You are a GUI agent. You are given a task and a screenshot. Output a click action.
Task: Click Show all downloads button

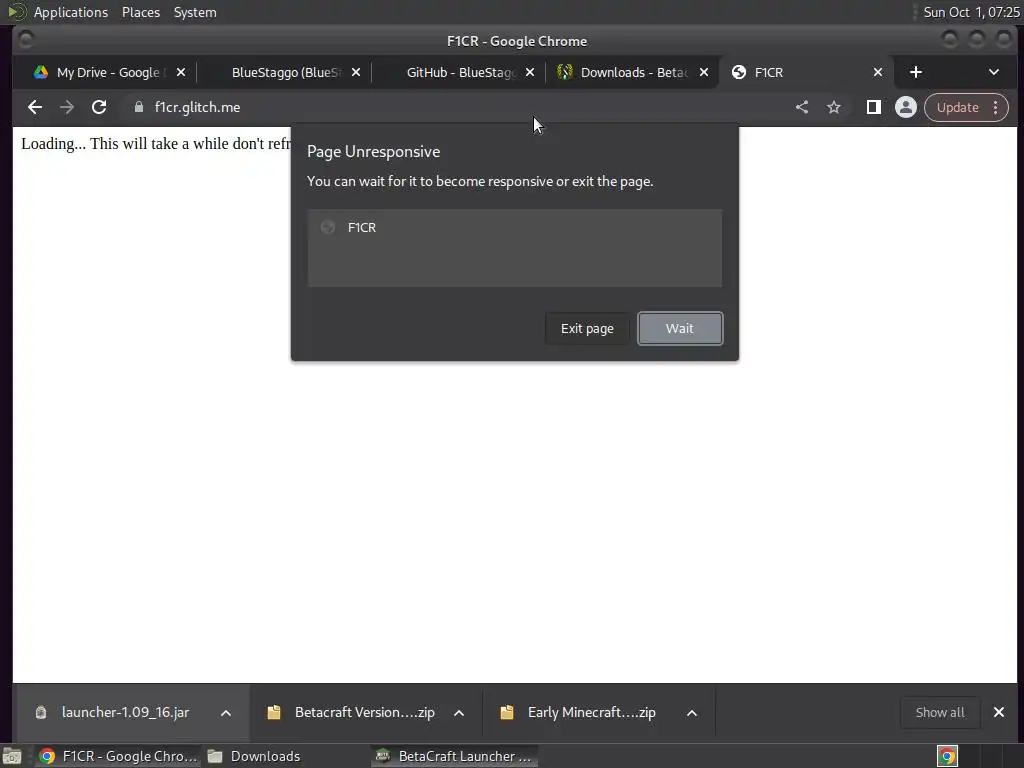pyautogui.click(x=940, y=712)
